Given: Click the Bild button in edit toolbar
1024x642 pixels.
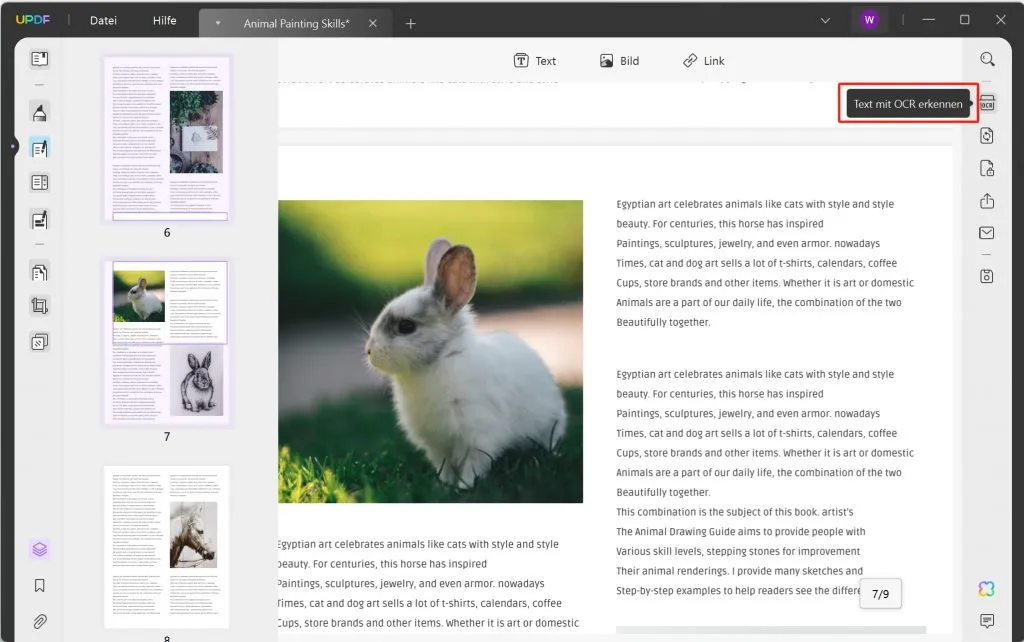Looking at the screenshot, I should coord(619,61).
